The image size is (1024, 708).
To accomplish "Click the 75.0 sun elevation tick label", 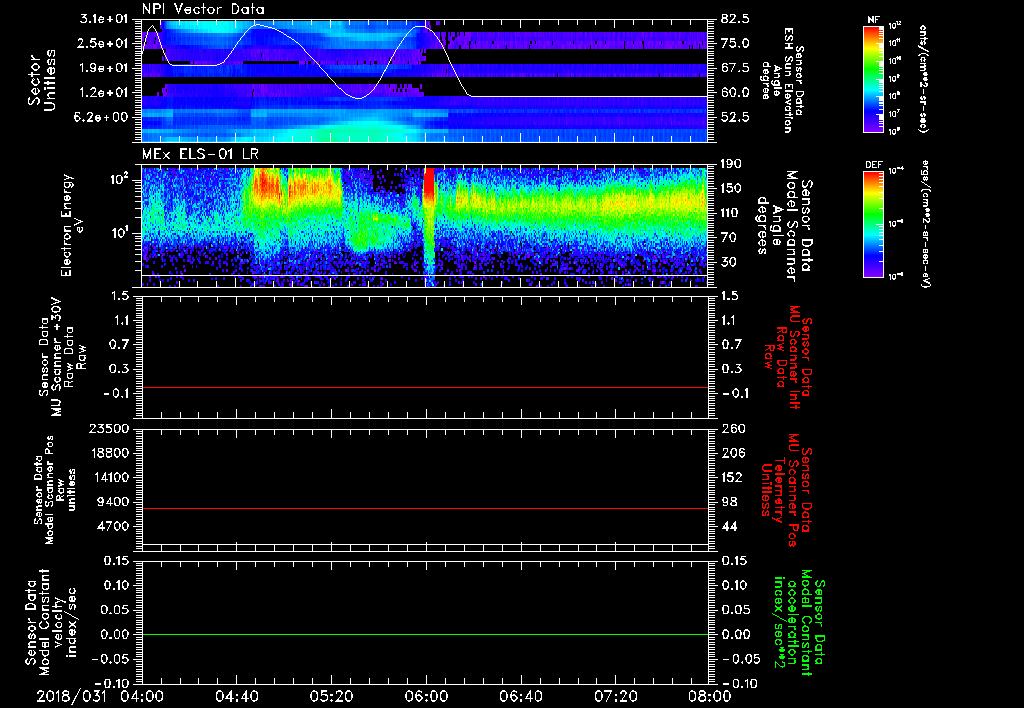I will (x=735, y=43).
